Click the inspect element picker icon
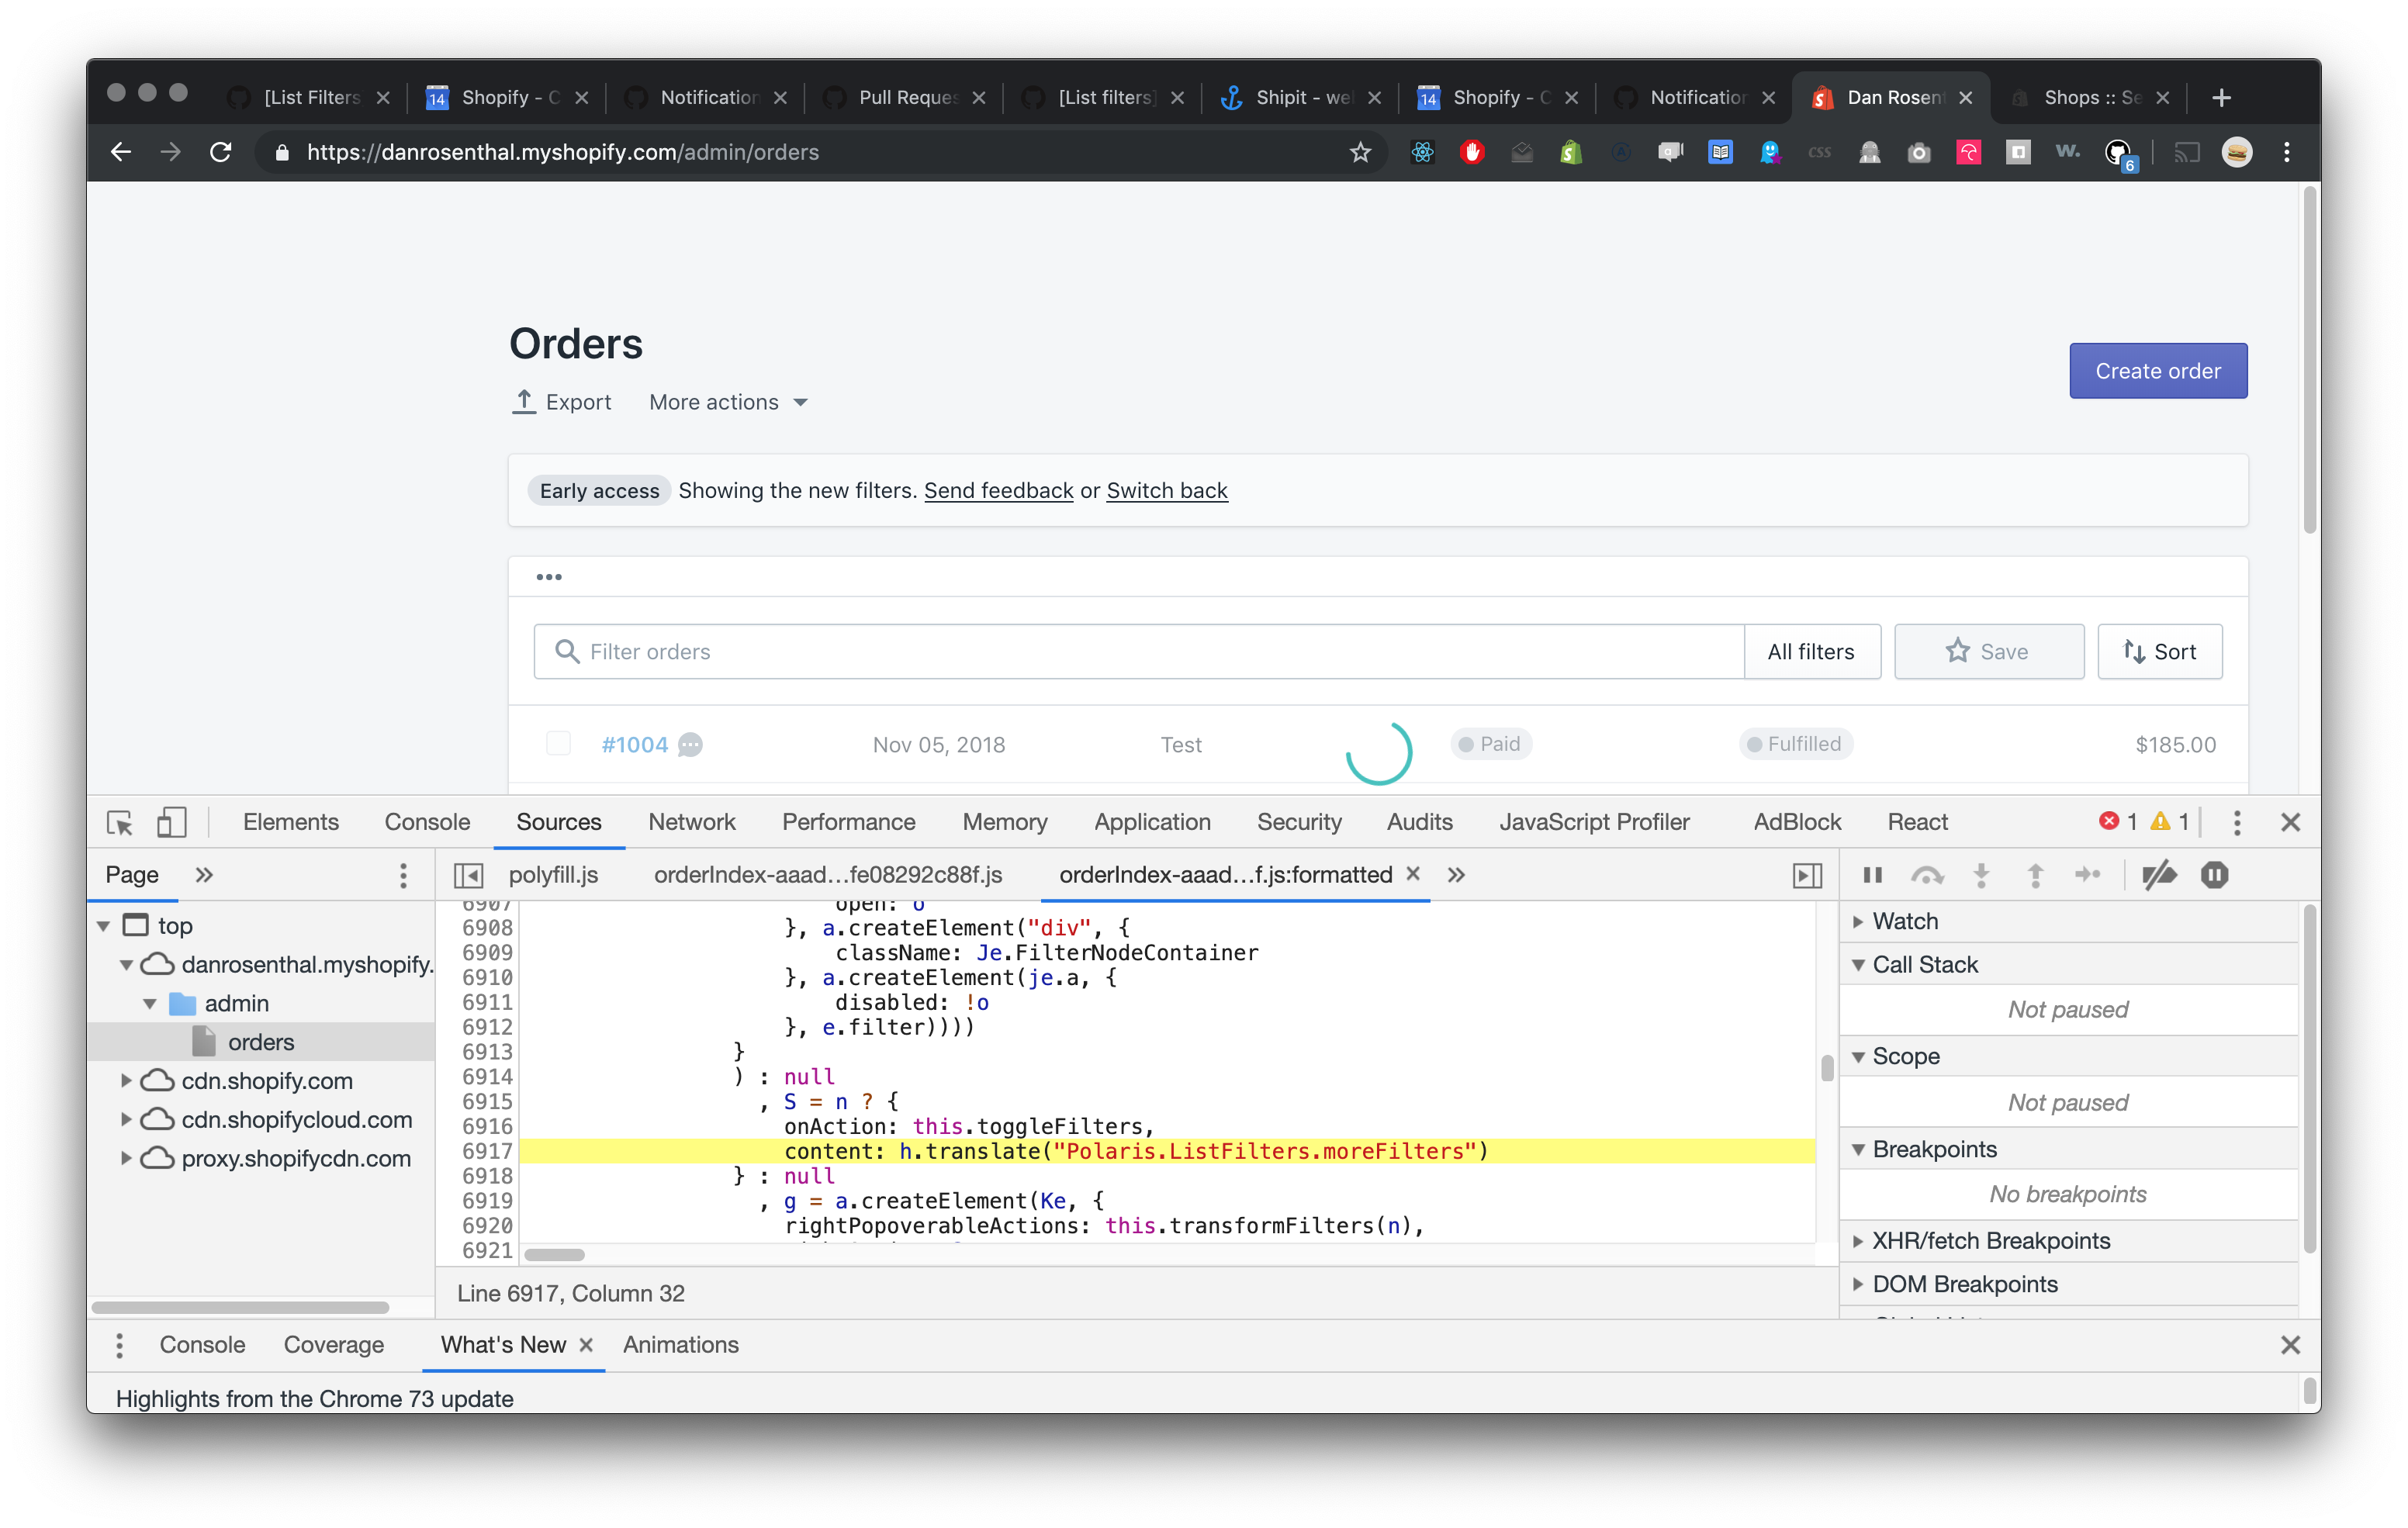The image size is (2408, 1528). 119,822
